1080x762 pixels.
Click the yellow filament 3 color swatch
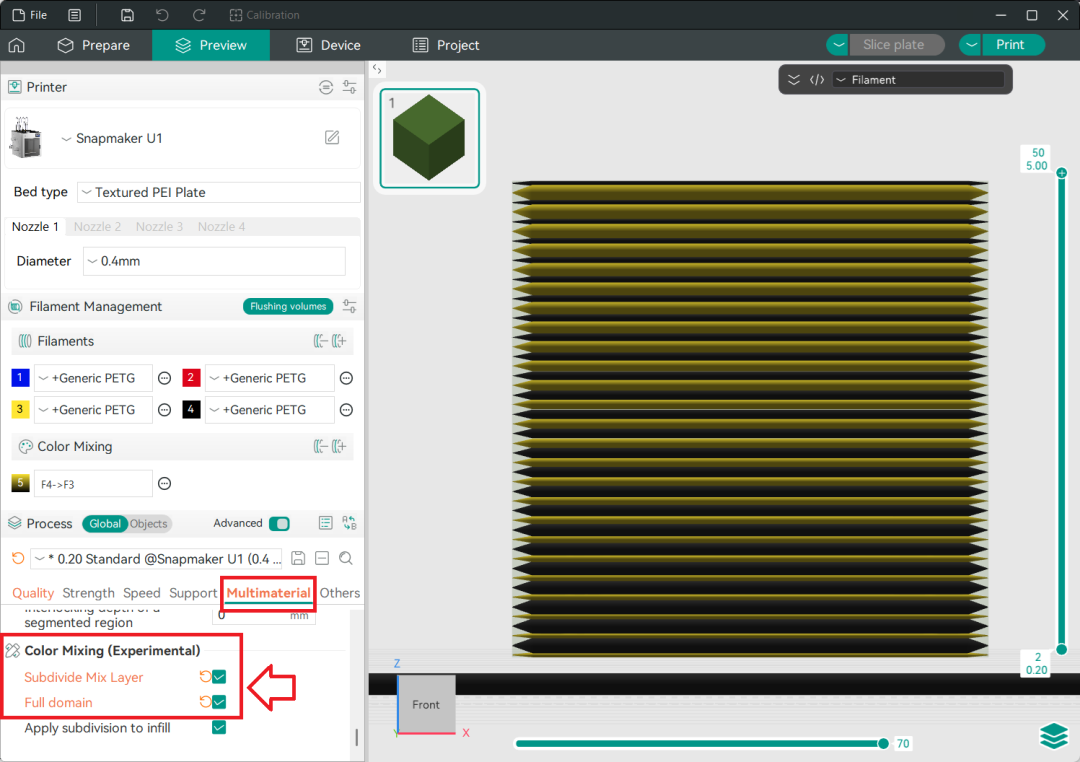pyautogui.click(x=20, y=409)
